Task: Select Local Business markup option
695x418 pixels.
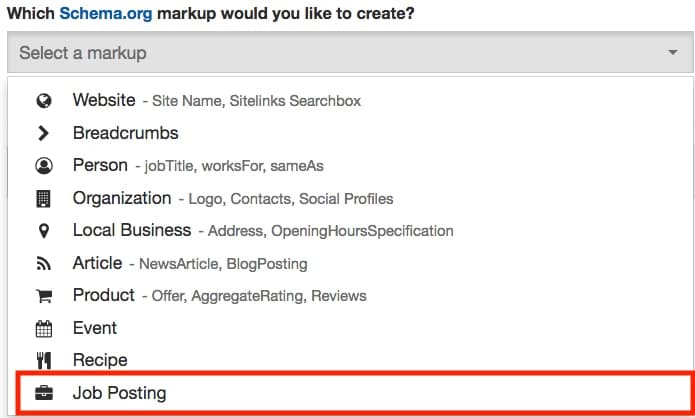Action: click(132, 231)
